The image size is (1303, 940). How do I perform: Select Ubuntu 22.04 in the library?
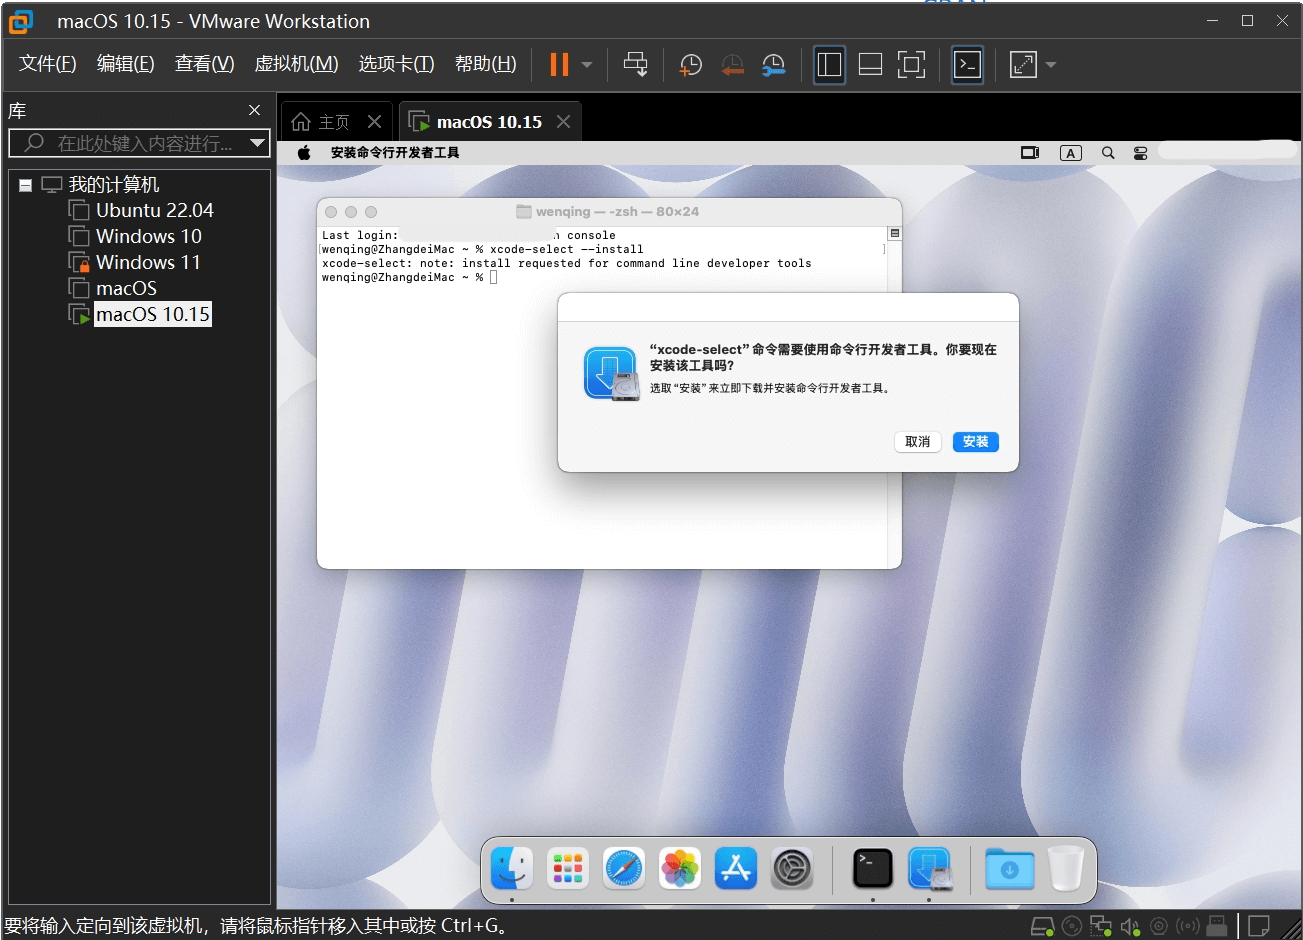154,210
